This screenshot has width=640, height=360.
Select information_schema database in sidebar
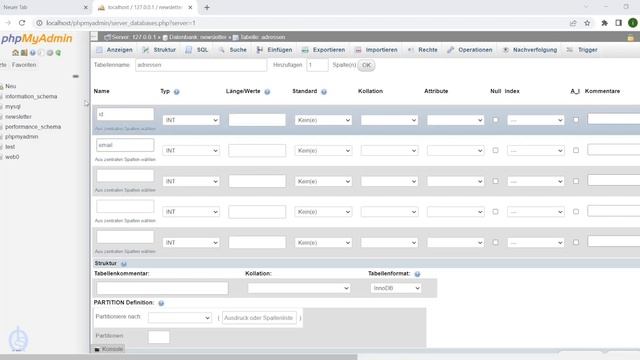(31, 96)
